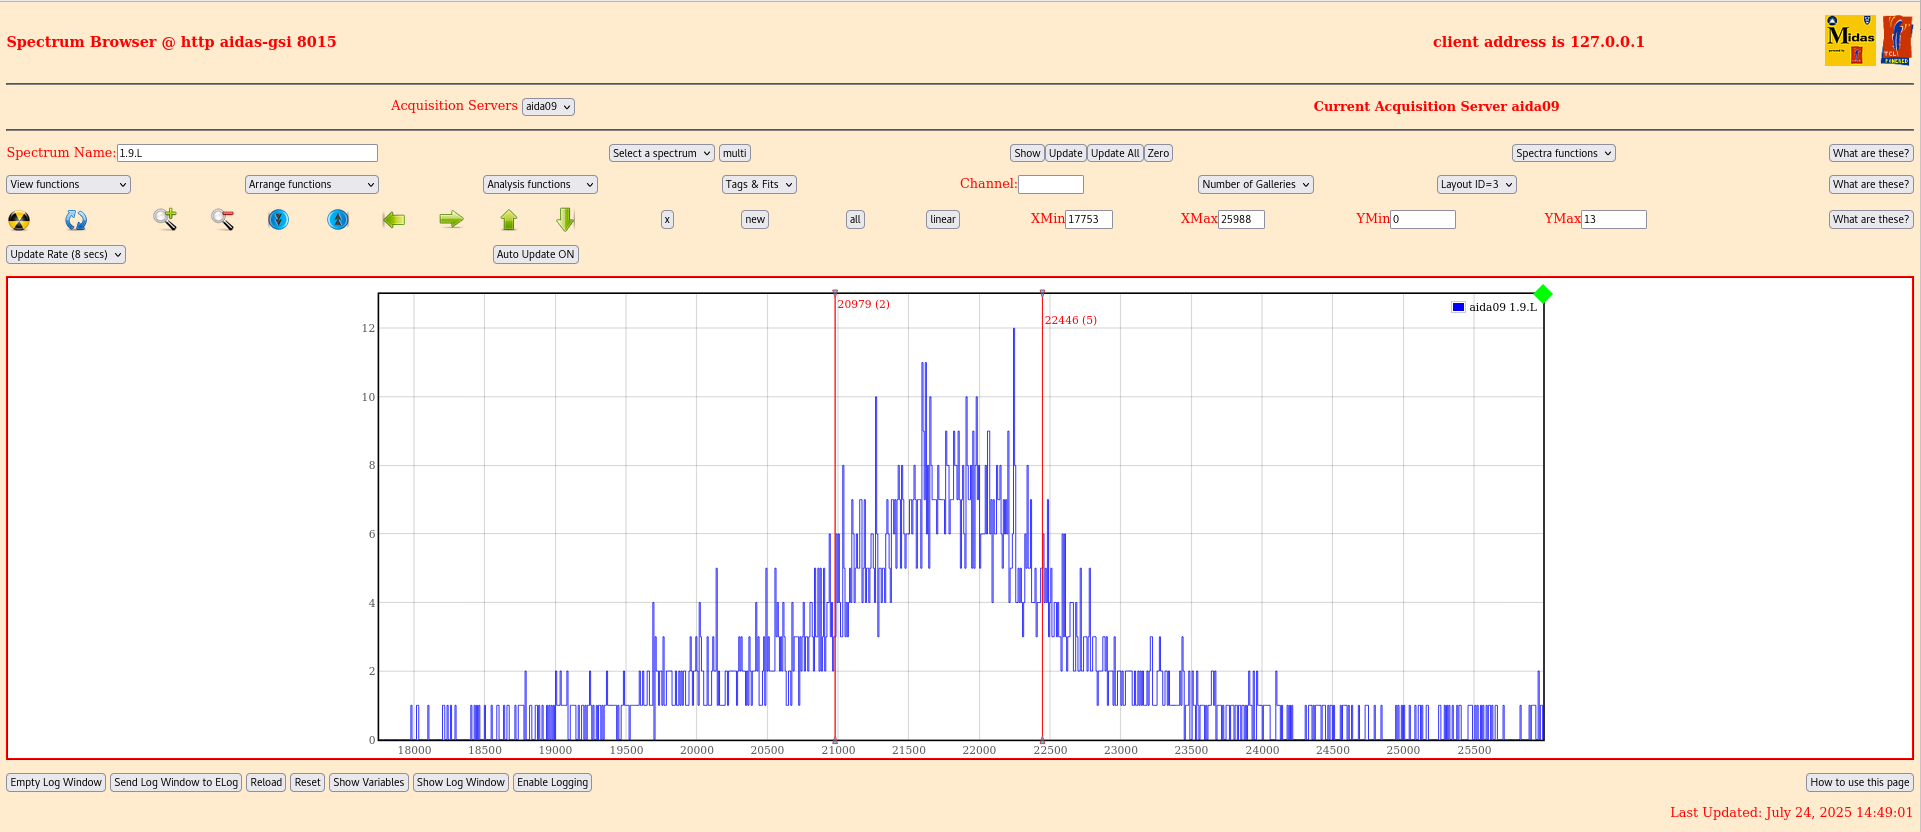Expand the Update Rate dropdown
Viewport: 1921px width, 832px height.
click(66, 254)
